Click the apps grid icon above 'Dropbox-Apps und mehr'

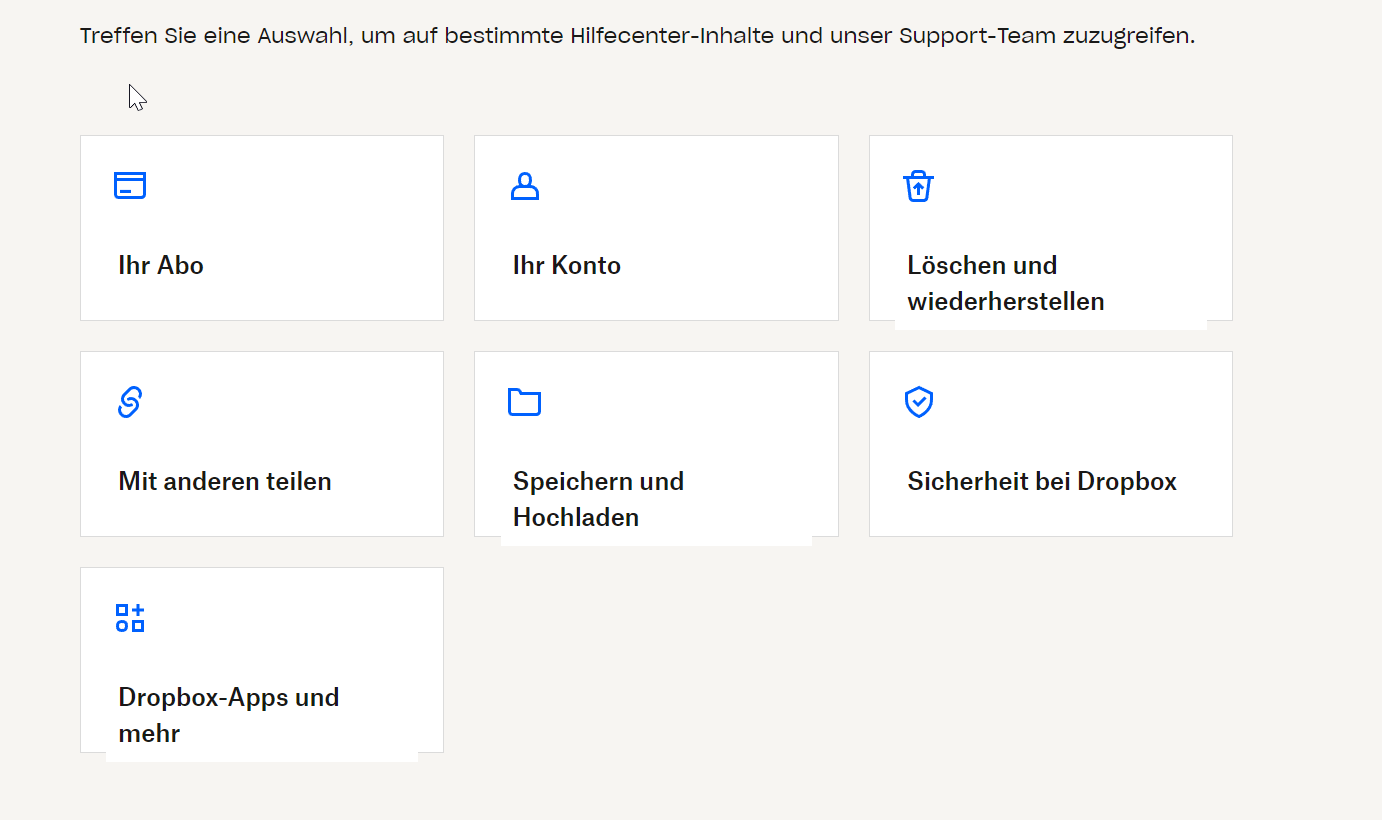[x=129, y=617]
